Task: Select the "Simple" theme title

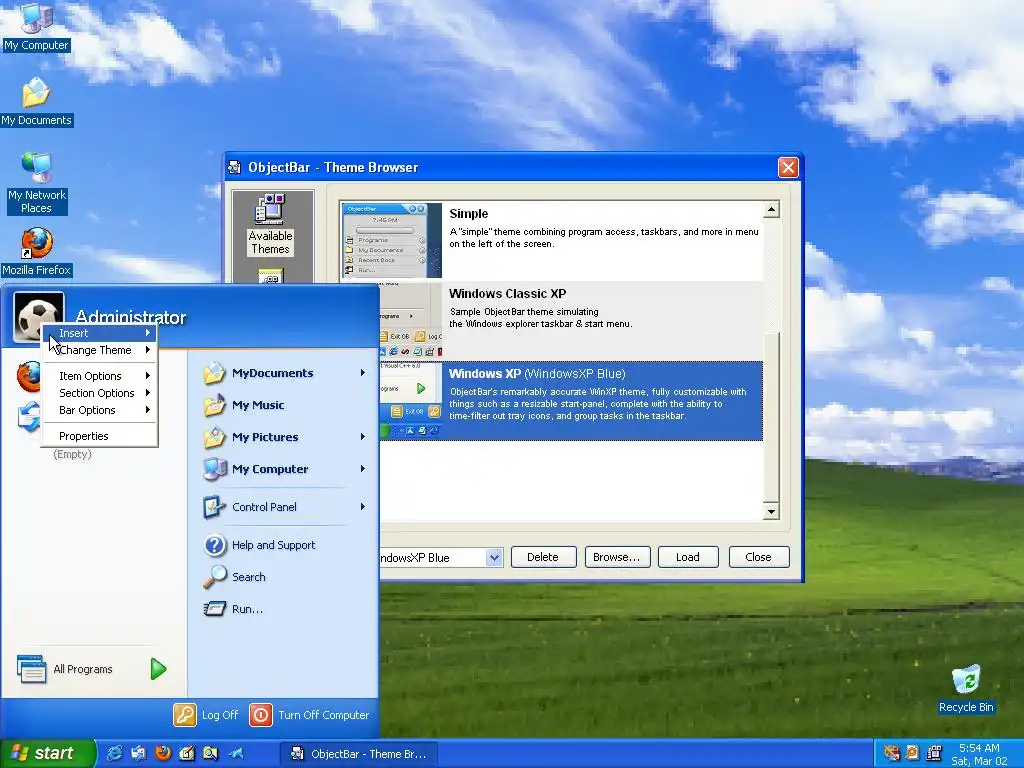Action: click(468, 214)
